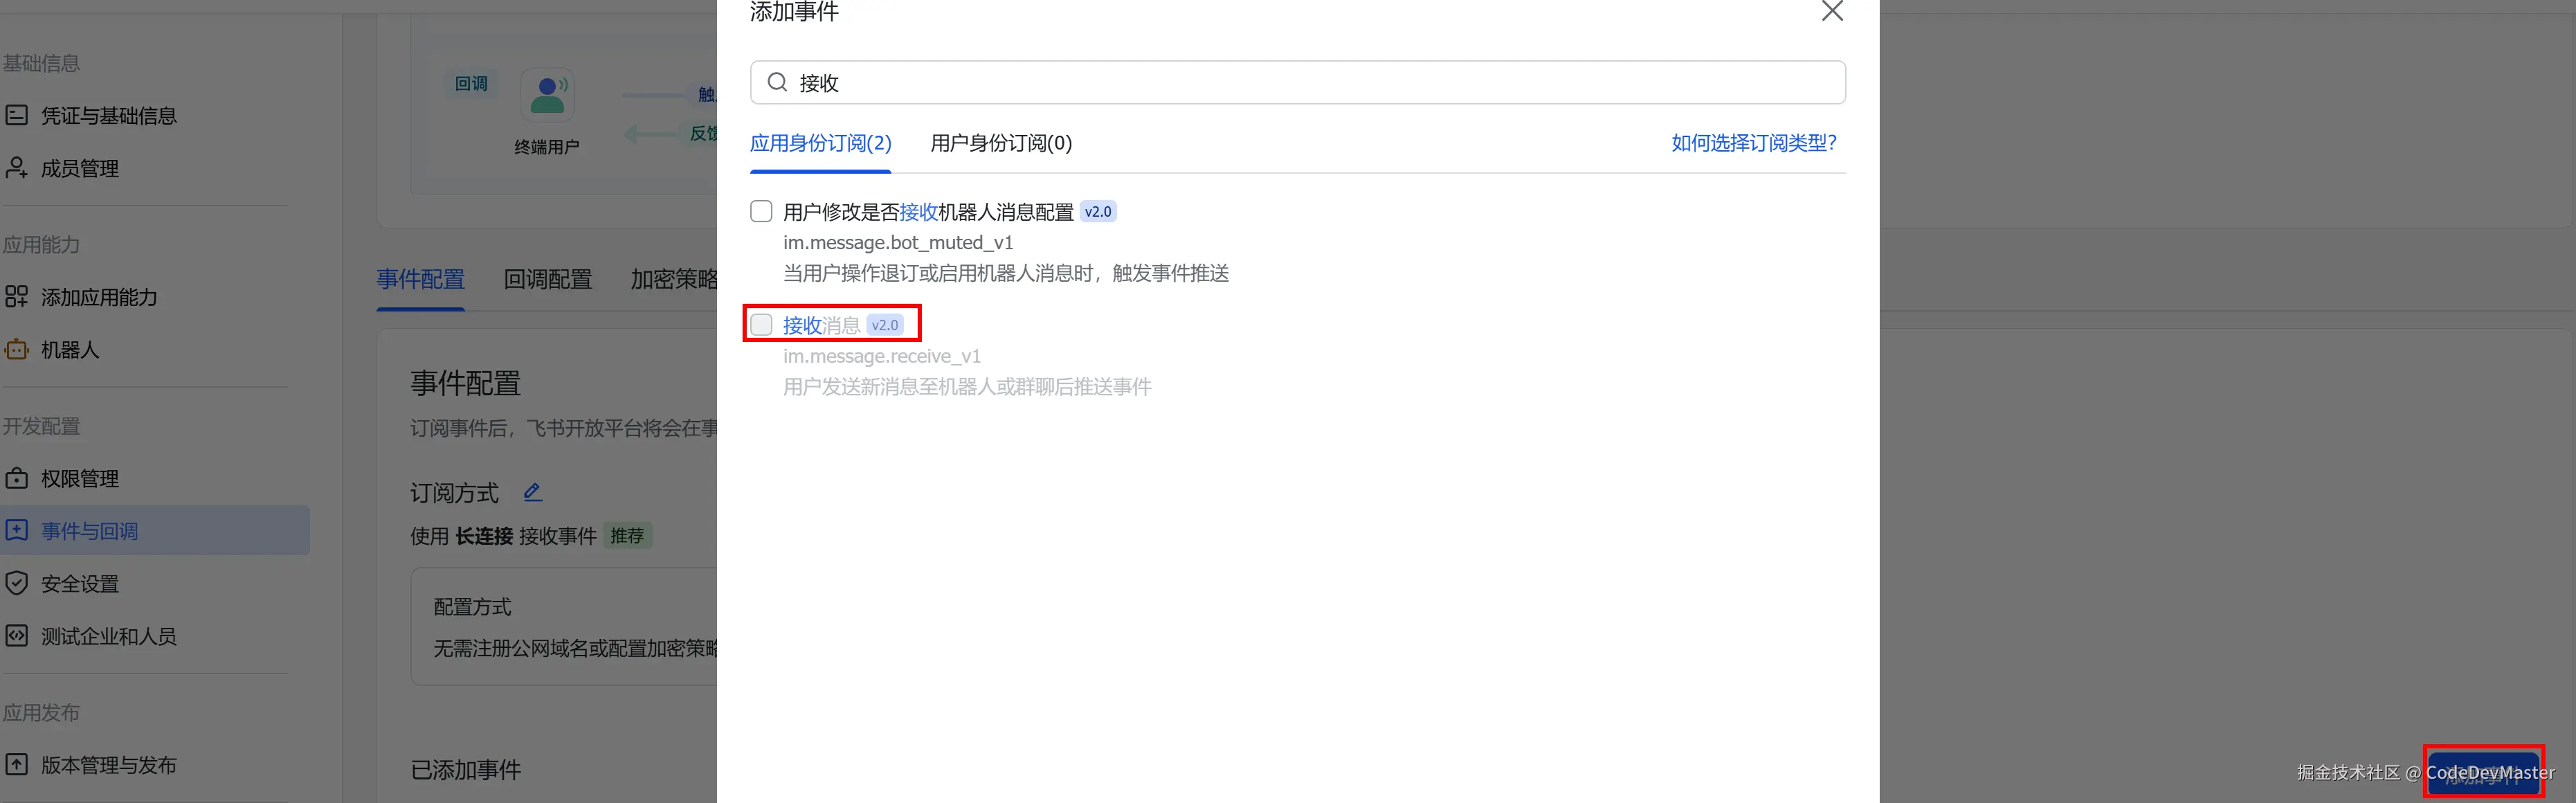Viewport: 2576px width, 803px height.
Task: Switch to 用户身份订阅(0) tab
Action: [1001, 143]
